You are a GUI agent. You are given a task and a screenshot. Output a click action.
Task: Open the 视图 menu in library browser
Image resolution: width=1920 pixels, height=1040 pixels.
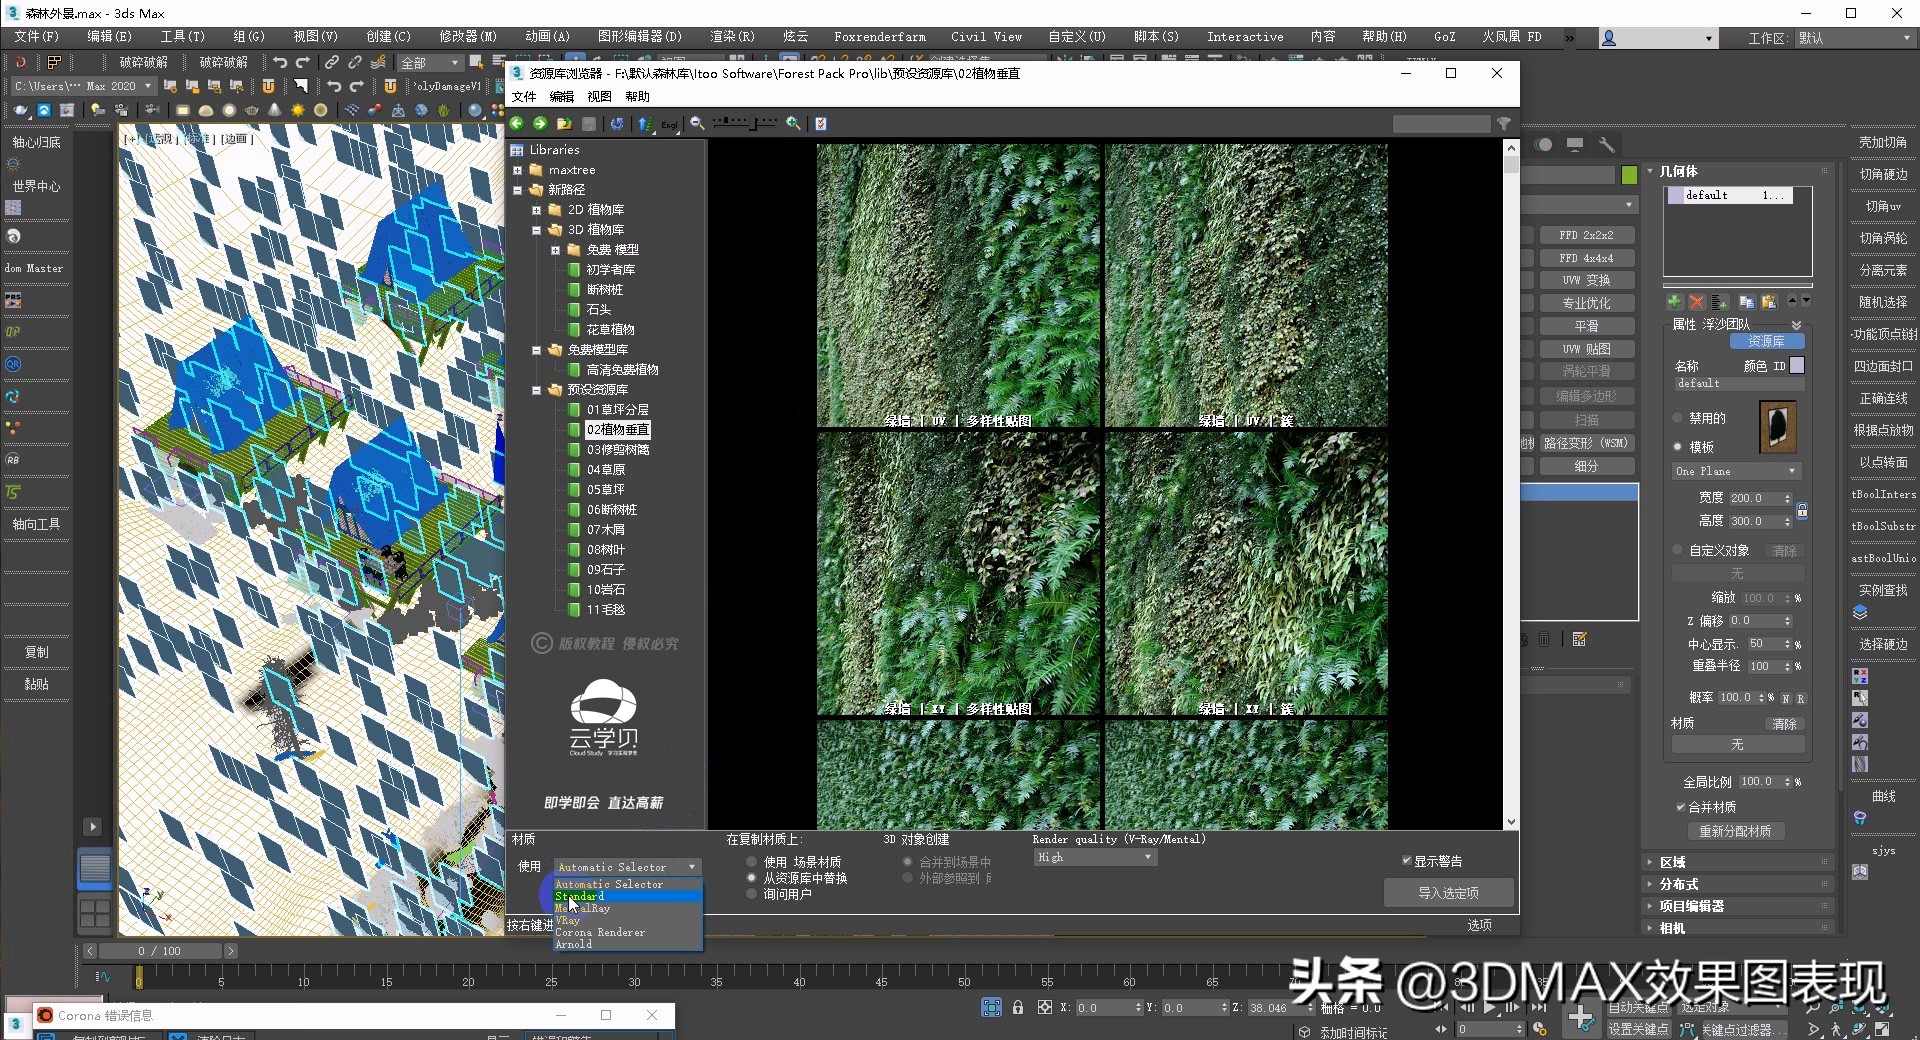click(599, 97)
